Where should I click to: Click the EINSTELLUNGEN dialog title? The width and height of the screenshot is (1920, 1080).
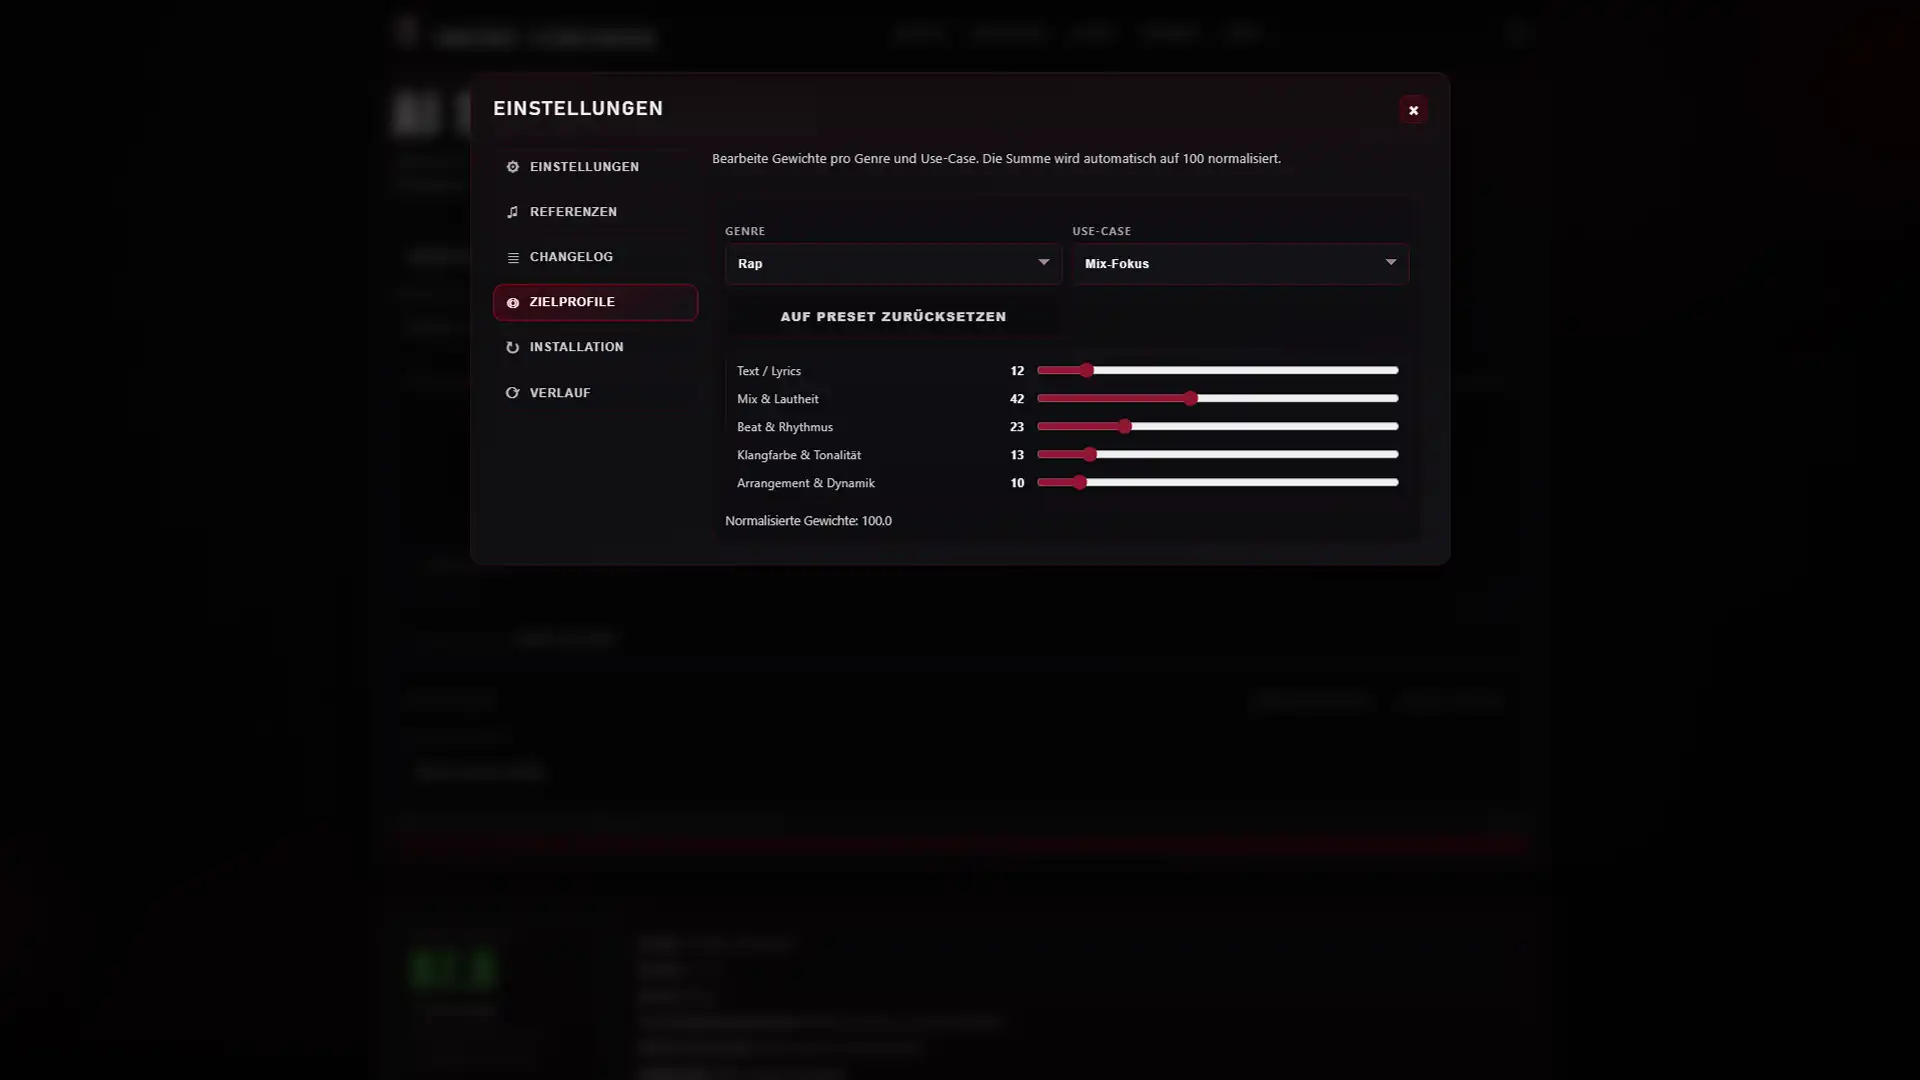[578, 108]
